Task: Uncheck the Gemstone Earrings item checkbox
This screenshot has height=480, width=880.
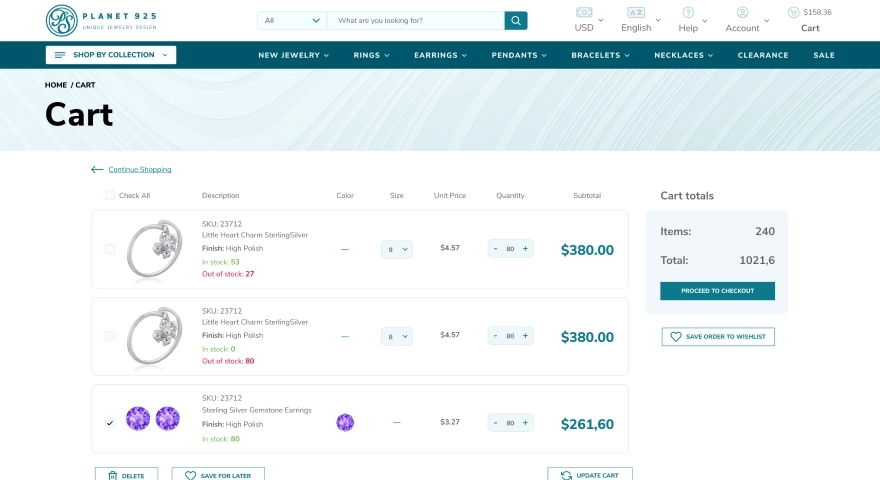Action: point(110,423)
